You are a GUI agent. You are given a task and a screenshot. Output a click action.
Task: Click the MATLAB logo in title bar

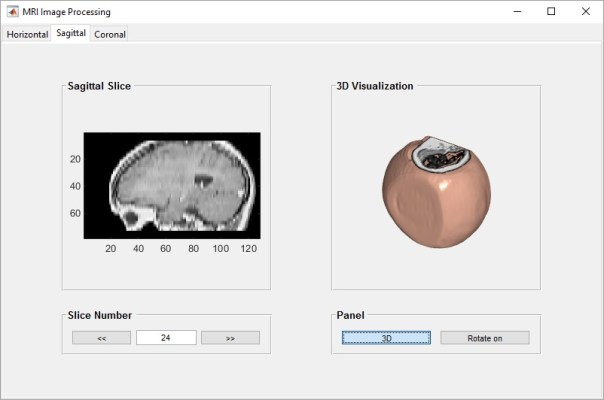coord(12,12)
